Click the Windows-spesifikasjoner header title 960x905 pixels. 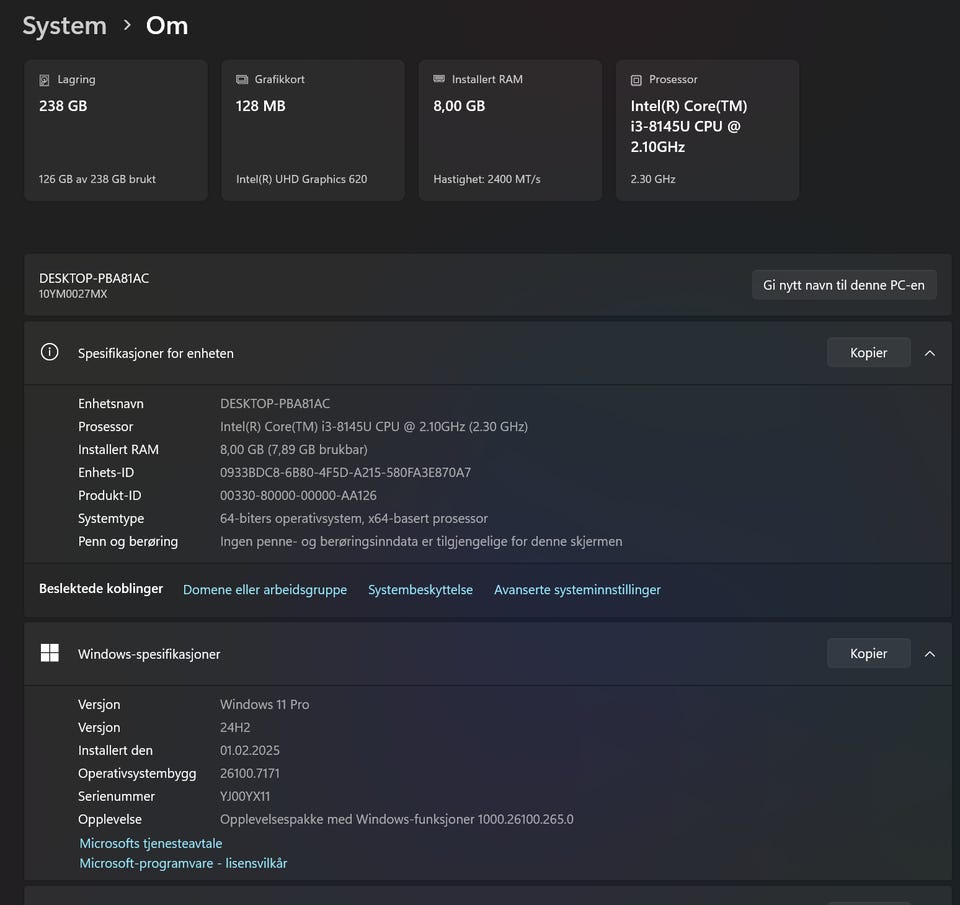(x=149, y=654)
